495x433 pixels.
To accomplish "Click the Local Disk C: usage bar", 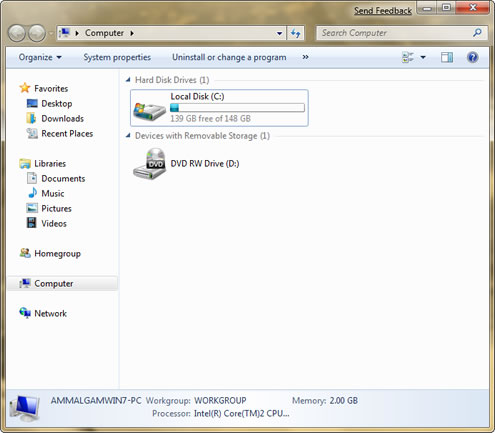I will point(237,108).
